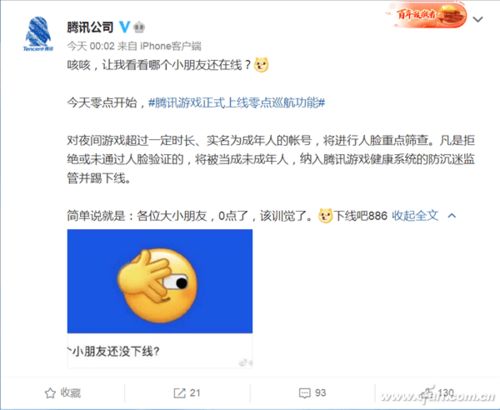
Task: Click the up arrow beside 收起全文
Action: 452,216
